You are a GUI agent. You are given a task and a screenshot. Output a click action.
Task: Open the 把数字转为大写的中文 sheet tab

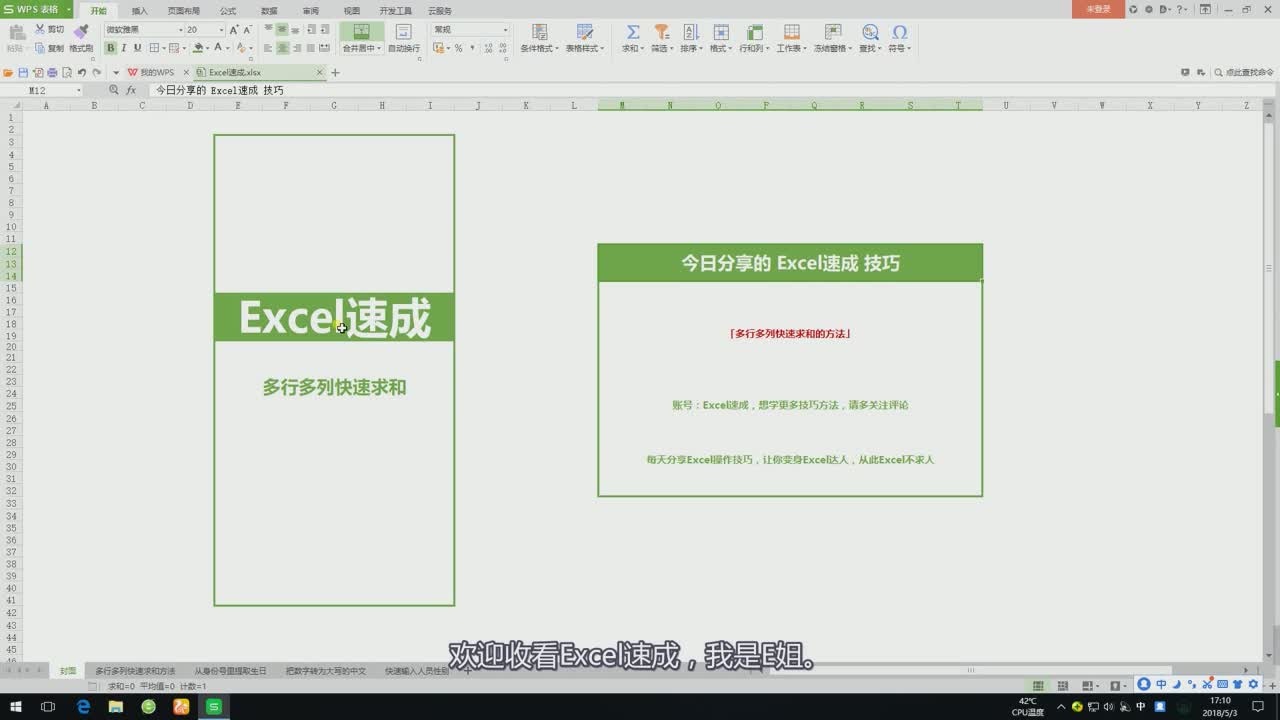pyautogui.click(x=326, y=671)
